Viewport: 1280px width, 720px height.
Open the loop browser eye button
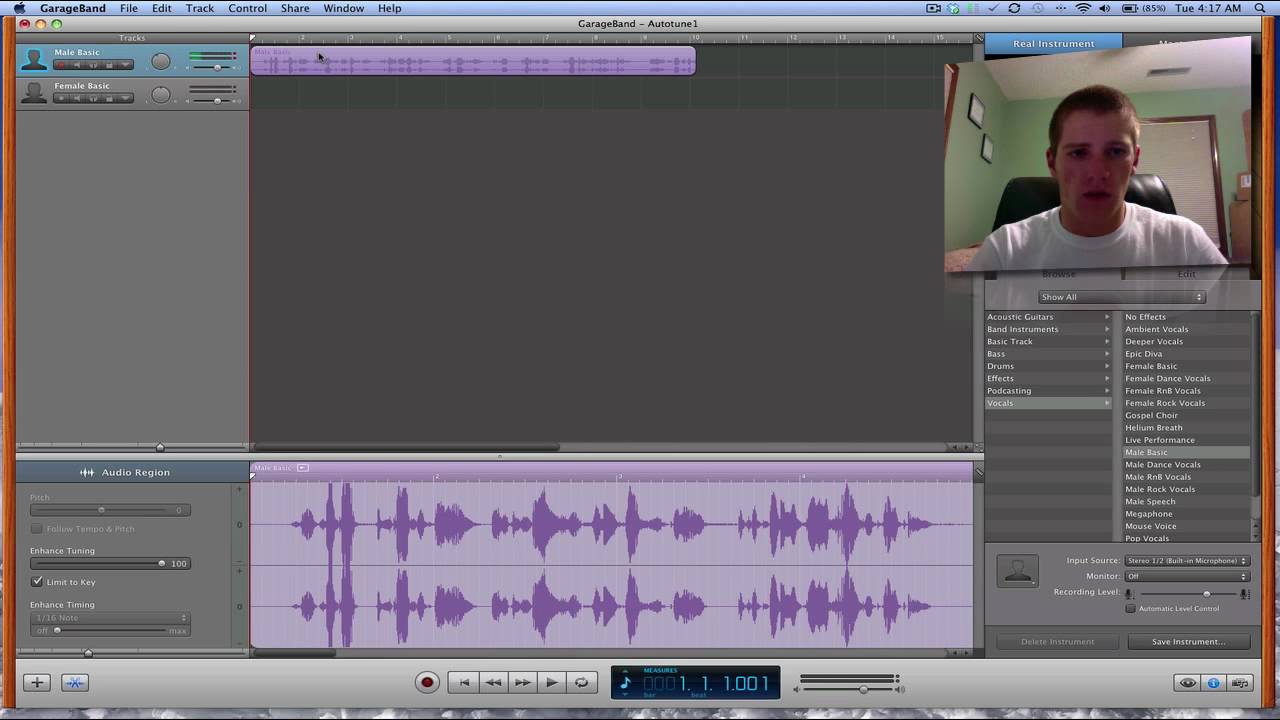click(x=1187, y=683)
